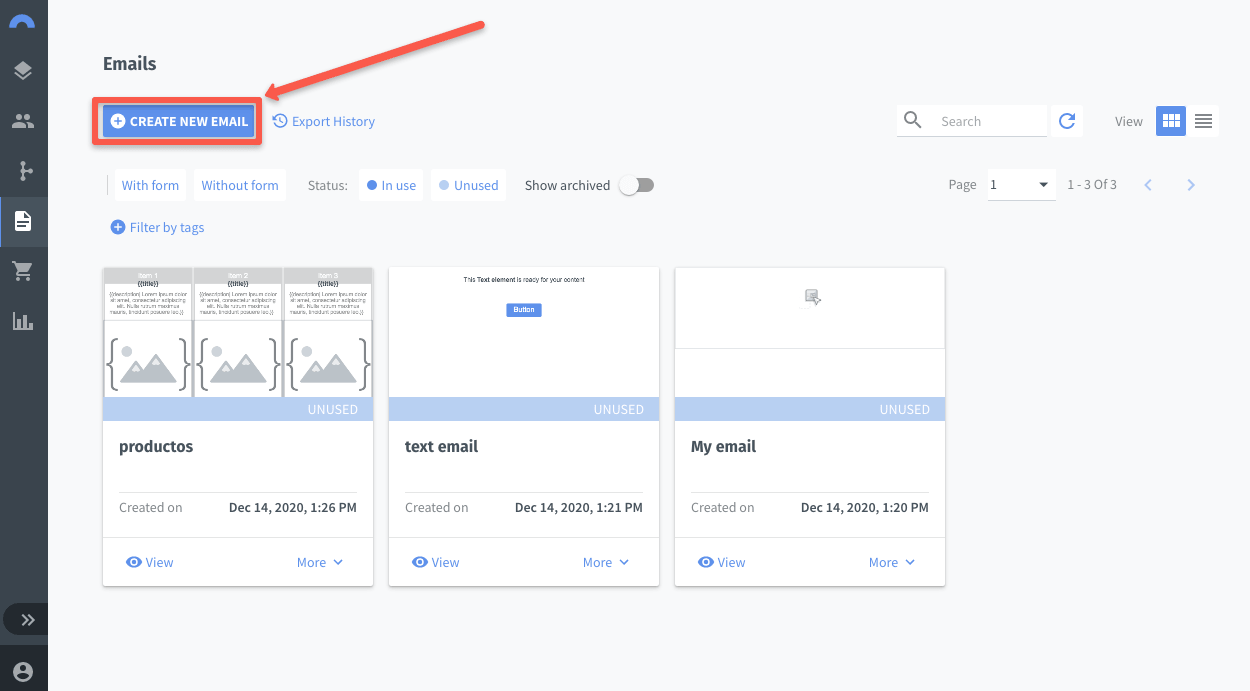Switch to grid view layout
Viewport: 1250px width, 691px height.
(x=1170, y=120)
